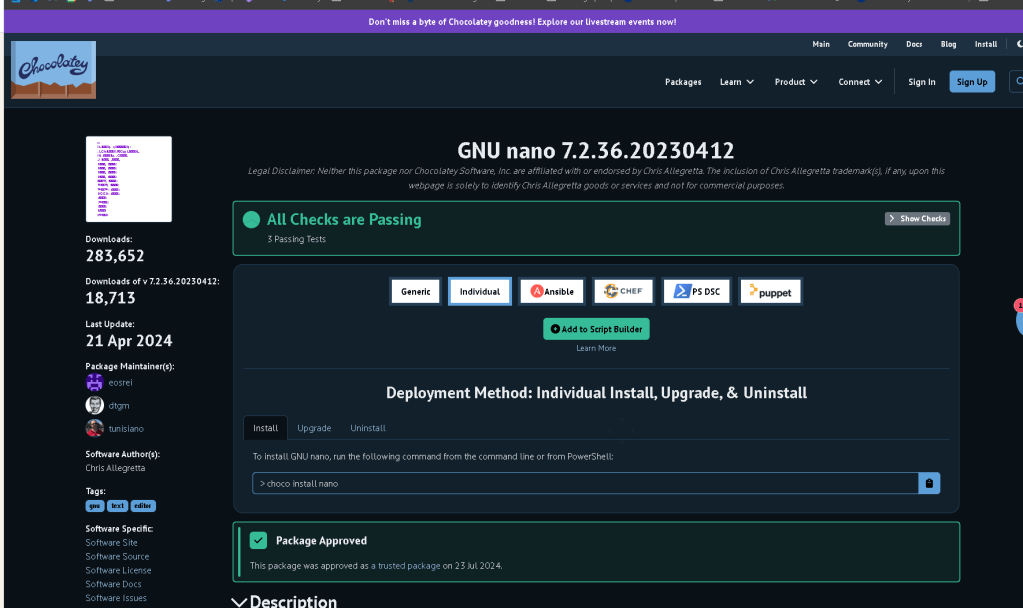Click the 3 Passing Tests text
Viewport: 1023px width, 608px height.
pyautogui.click(x=296, y=239)
